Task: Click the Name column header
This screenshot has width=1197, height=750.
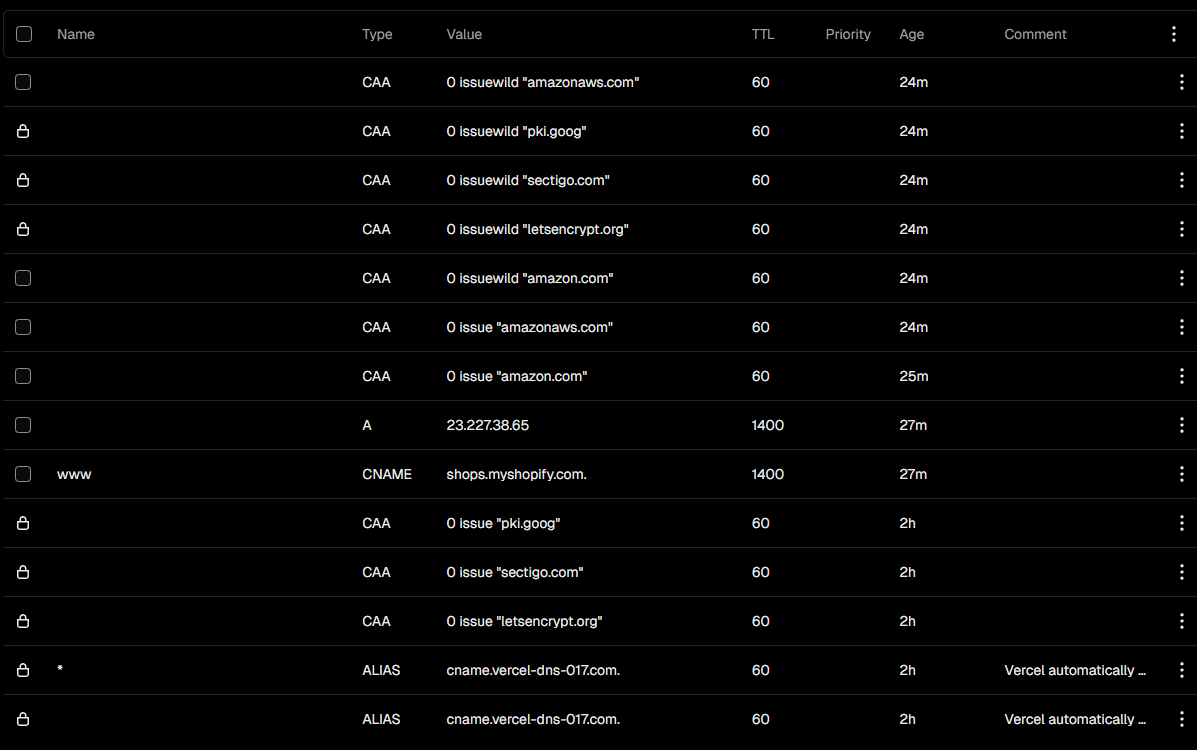Action: 76,34
